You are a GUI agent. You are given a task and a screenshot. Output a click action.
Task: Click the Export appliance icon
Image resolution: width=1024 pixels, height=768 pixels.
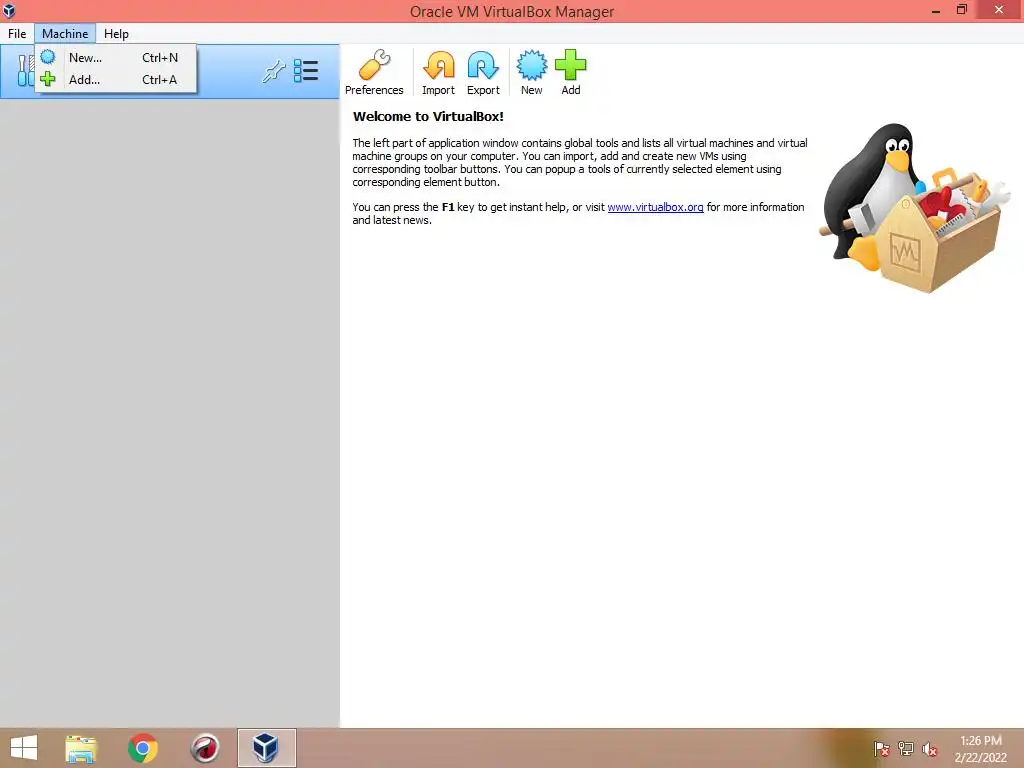coord(483,72)
